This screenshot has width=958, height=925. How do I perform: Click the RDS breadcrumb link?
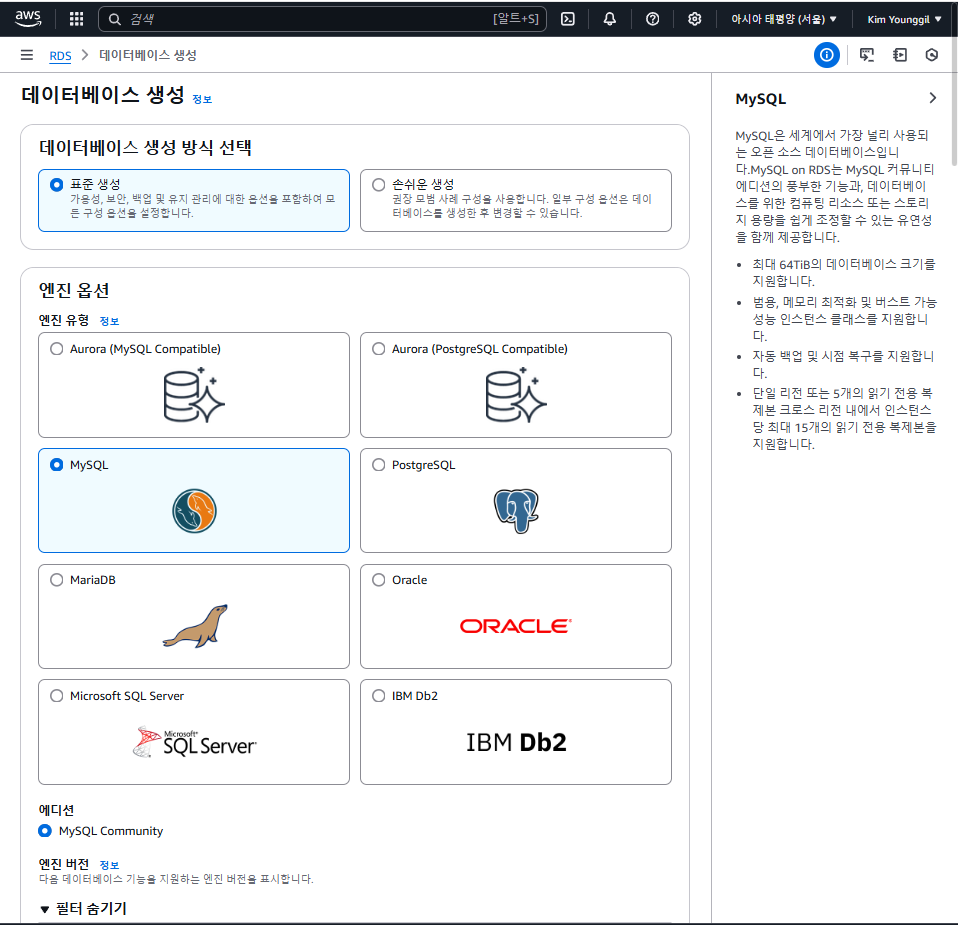coord(60,56)
